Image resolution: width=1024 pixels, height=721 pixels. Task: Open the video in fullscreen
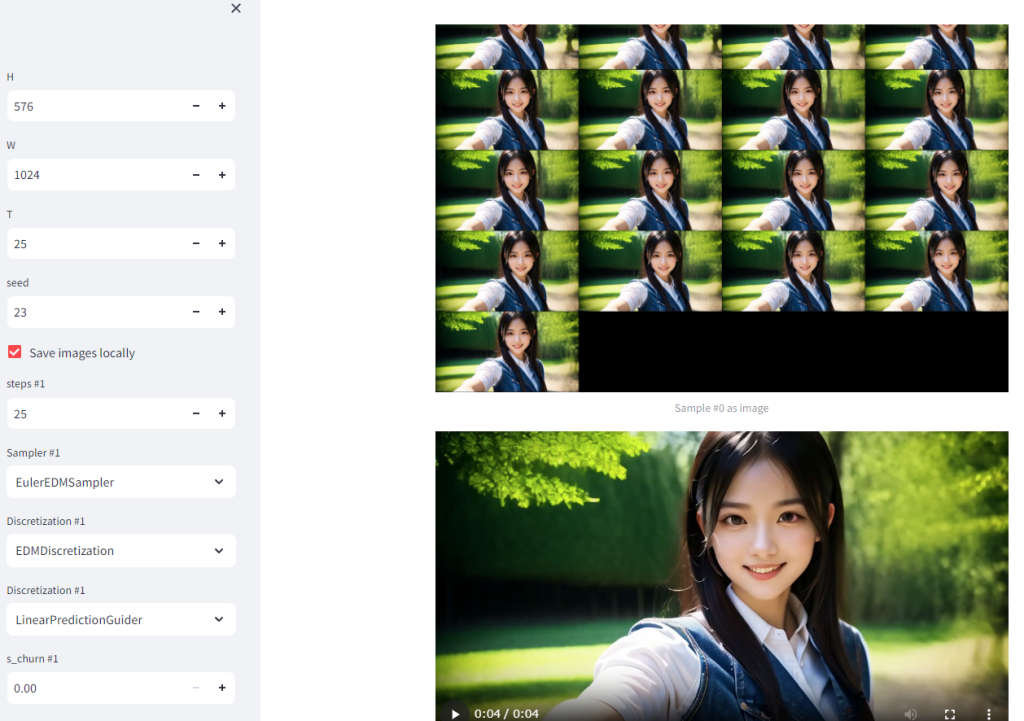pos(950,714)
